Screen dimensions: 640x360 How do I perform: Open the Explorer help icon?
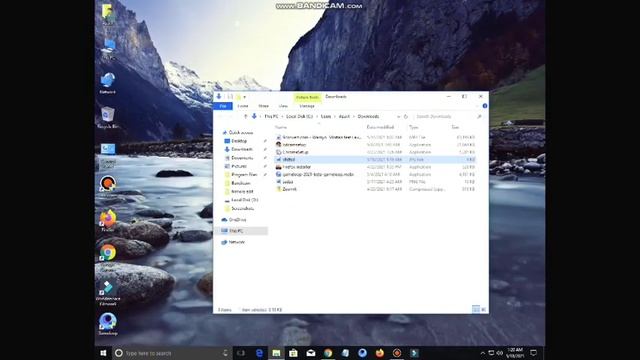click(x=485, y=106)
